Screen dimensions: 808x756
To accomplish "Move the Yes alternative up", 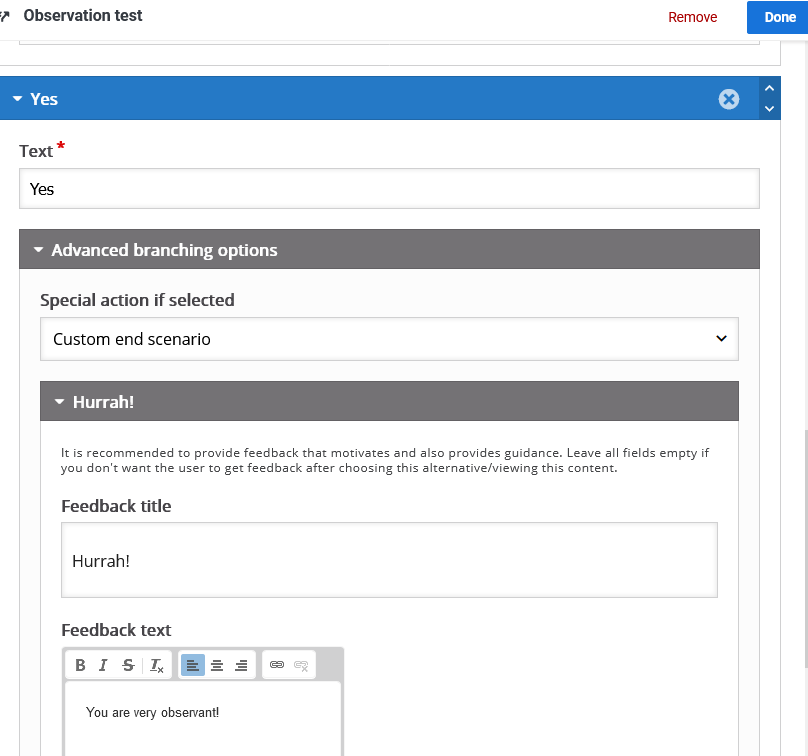I will (x=769, y=89).
